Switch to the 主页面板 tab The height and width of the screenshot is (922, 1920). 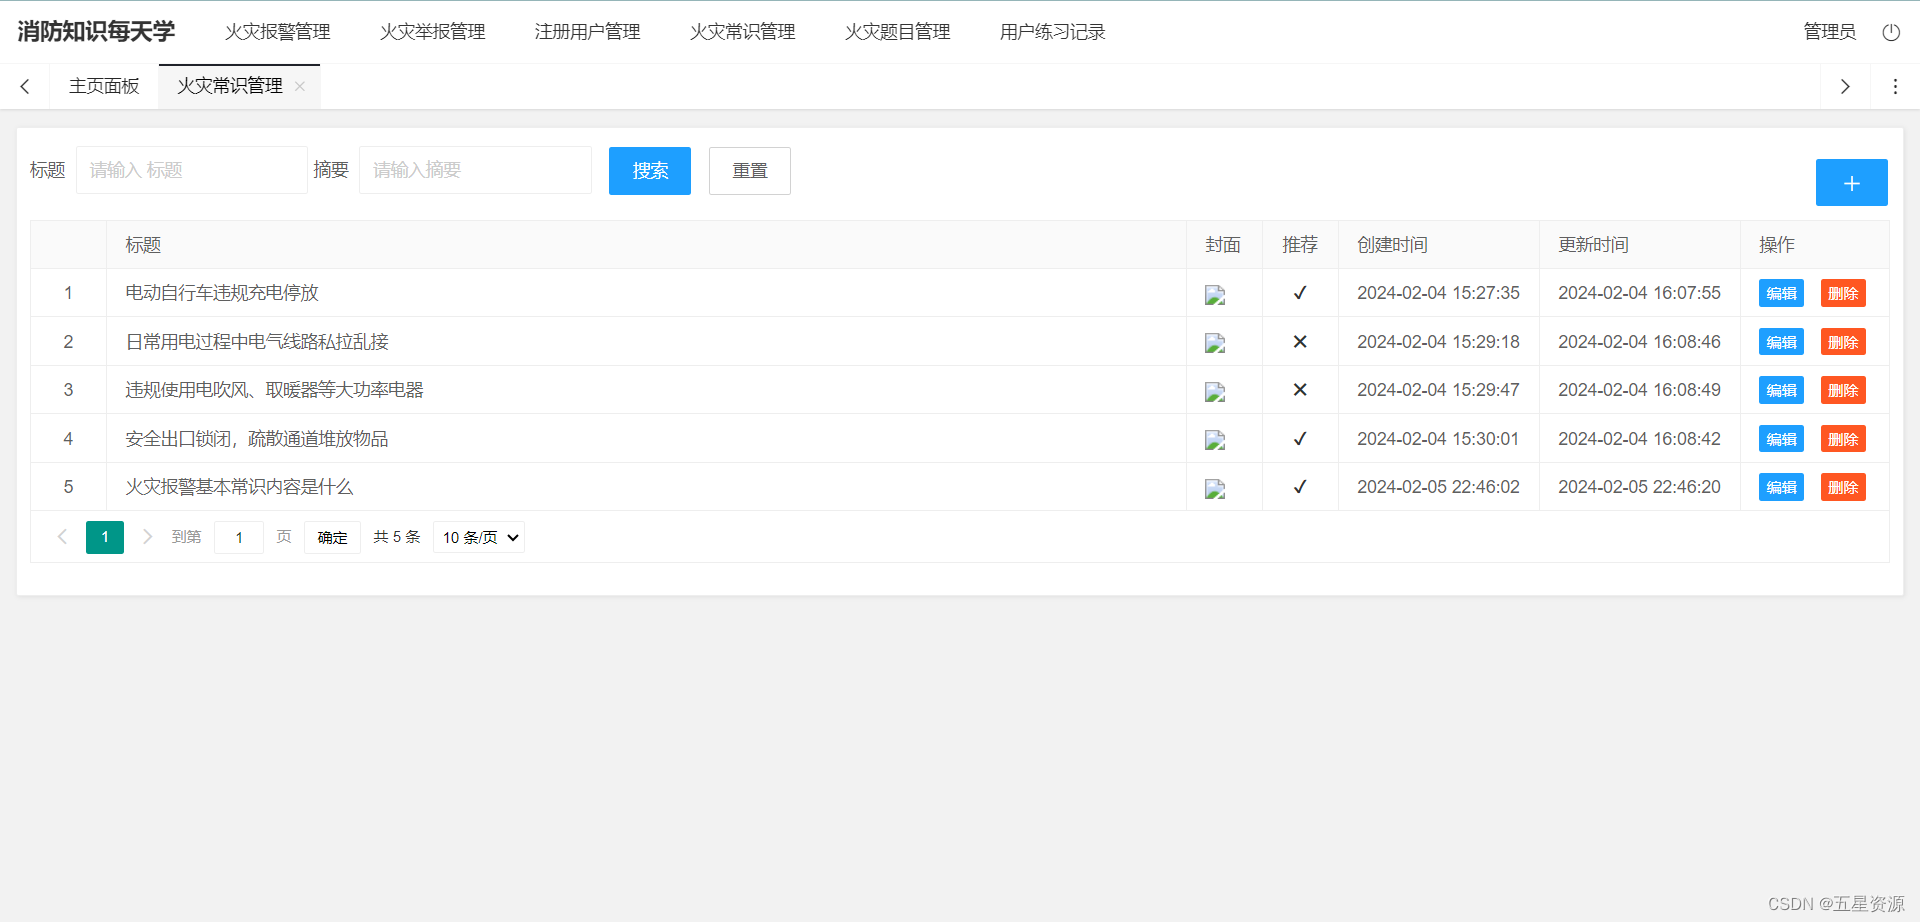(104, 87)
